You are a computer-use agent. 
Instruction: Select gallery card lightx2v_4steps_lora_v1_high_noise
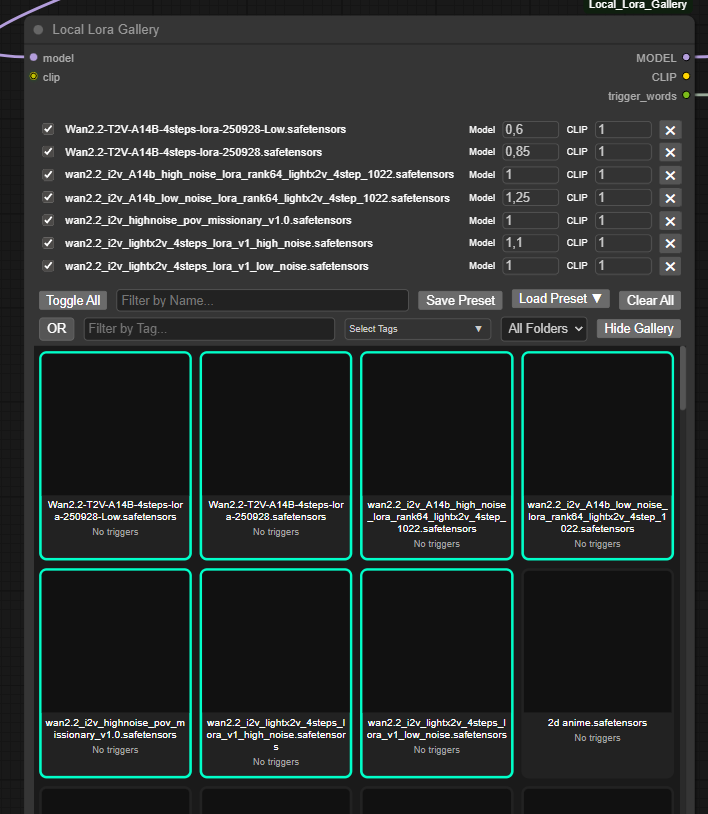click(x=276, y=673)
